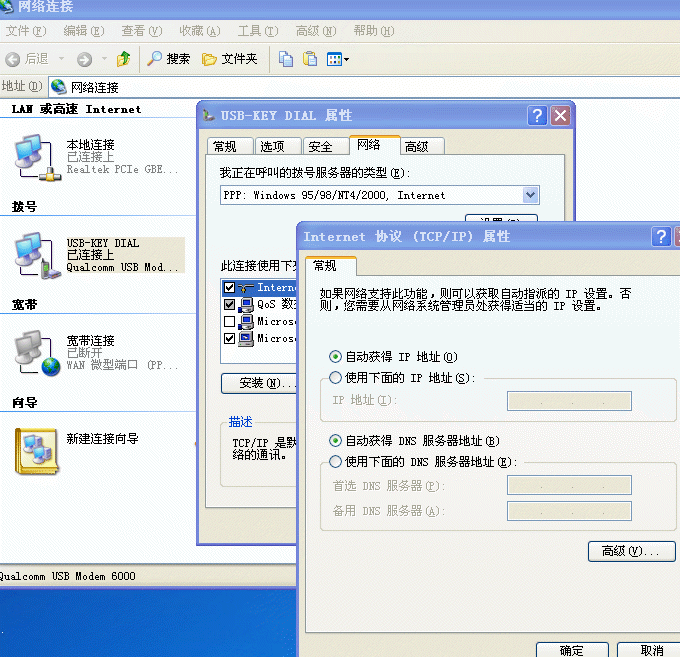
Task: Select 使用下面的 DNS 服务器地址 radio button
Action: coord(335,461)
